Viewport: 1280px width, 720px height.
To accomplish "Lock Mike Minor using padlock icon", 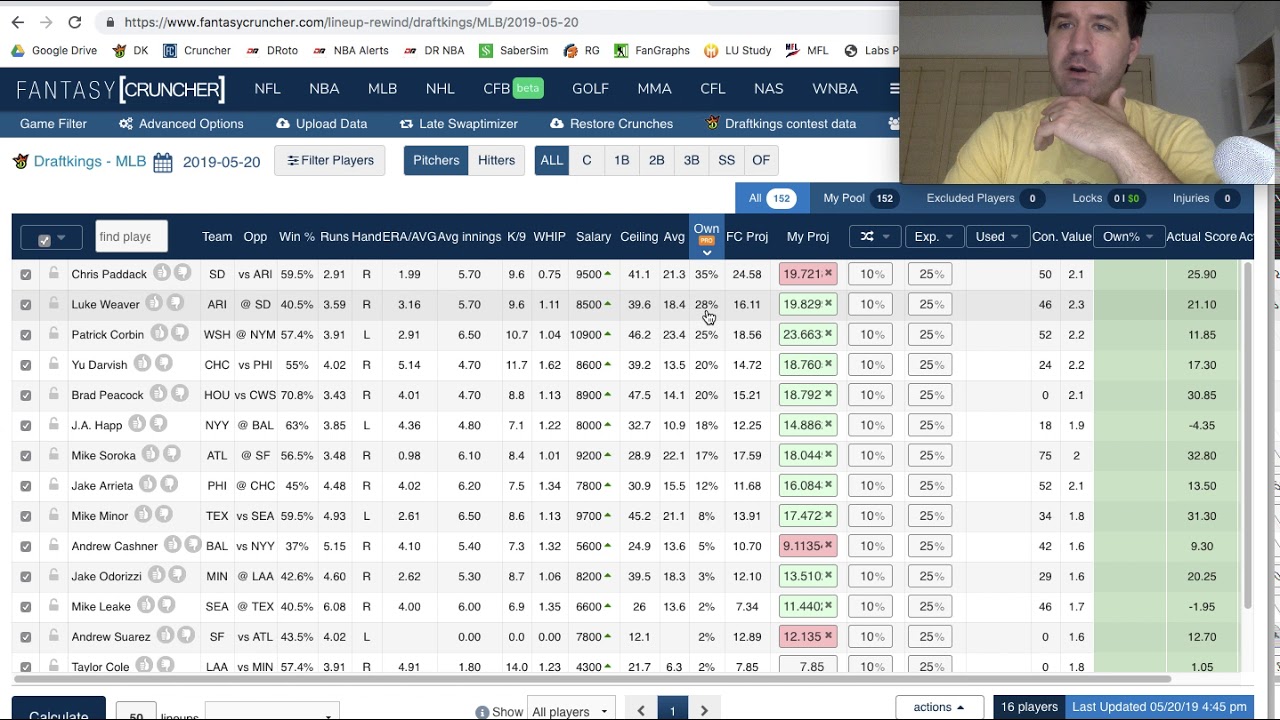I will 54,515.
